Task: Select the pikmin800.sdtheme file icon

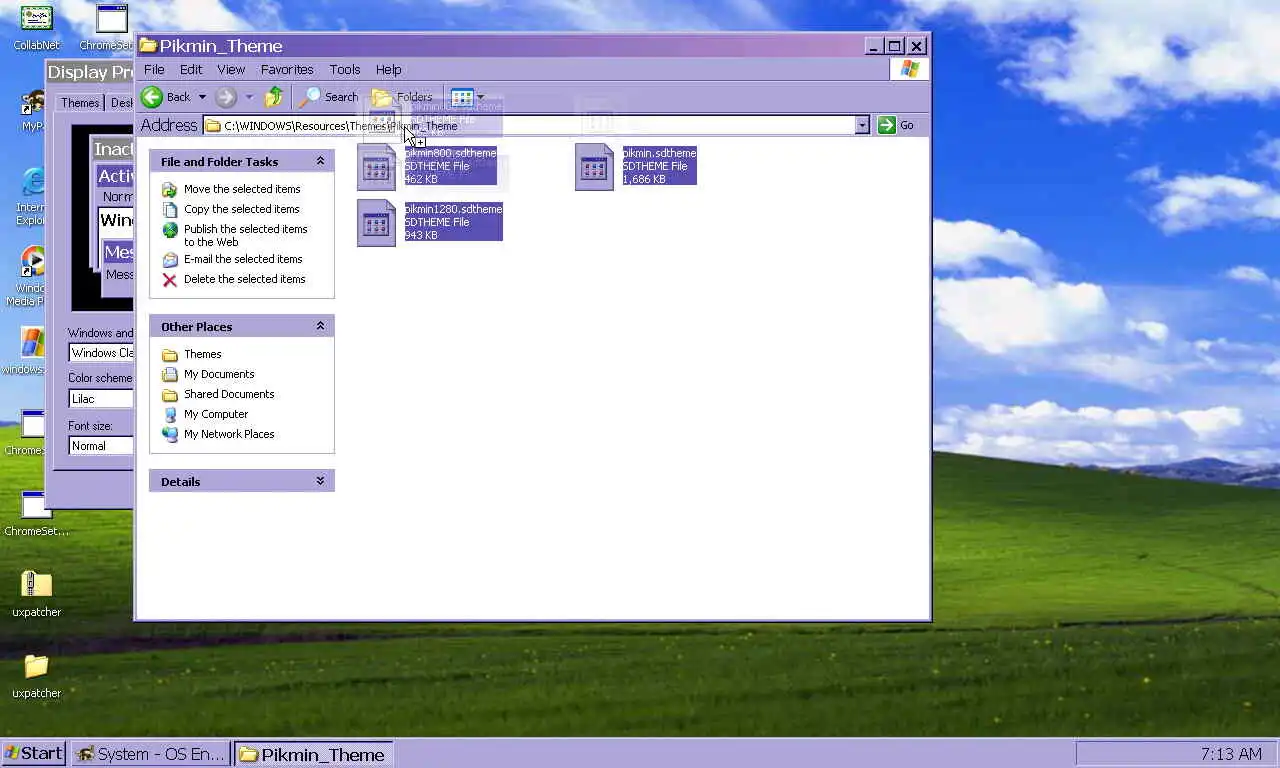Action: [x=376, y=167]
